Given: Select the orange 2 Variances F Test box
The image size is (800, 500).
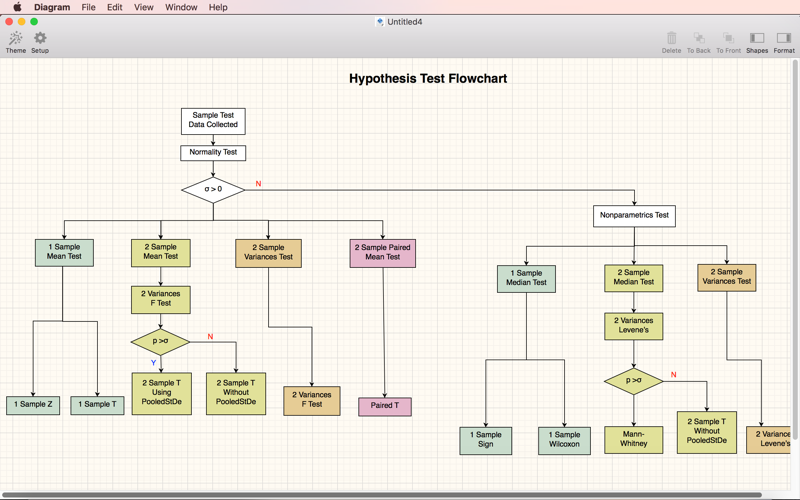Looking at the screenshot, I should coord(312,401).
